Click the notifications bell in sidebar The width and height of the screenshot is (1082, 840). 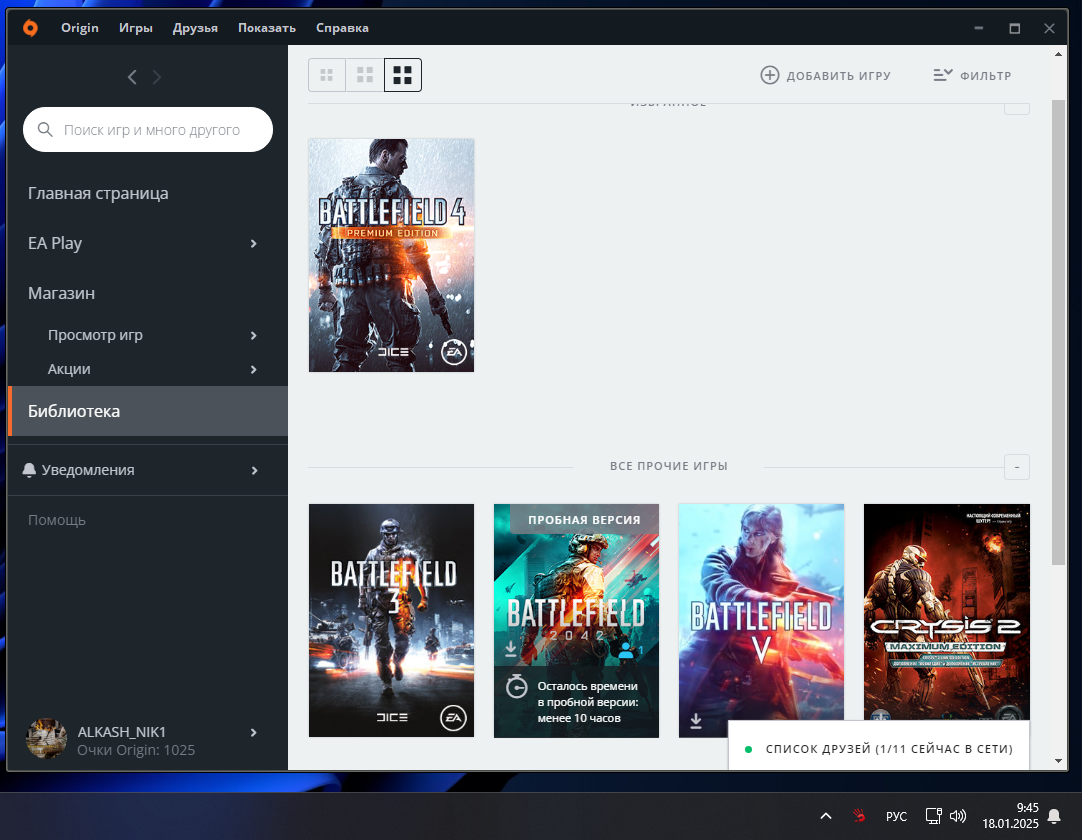click(29, 470)
